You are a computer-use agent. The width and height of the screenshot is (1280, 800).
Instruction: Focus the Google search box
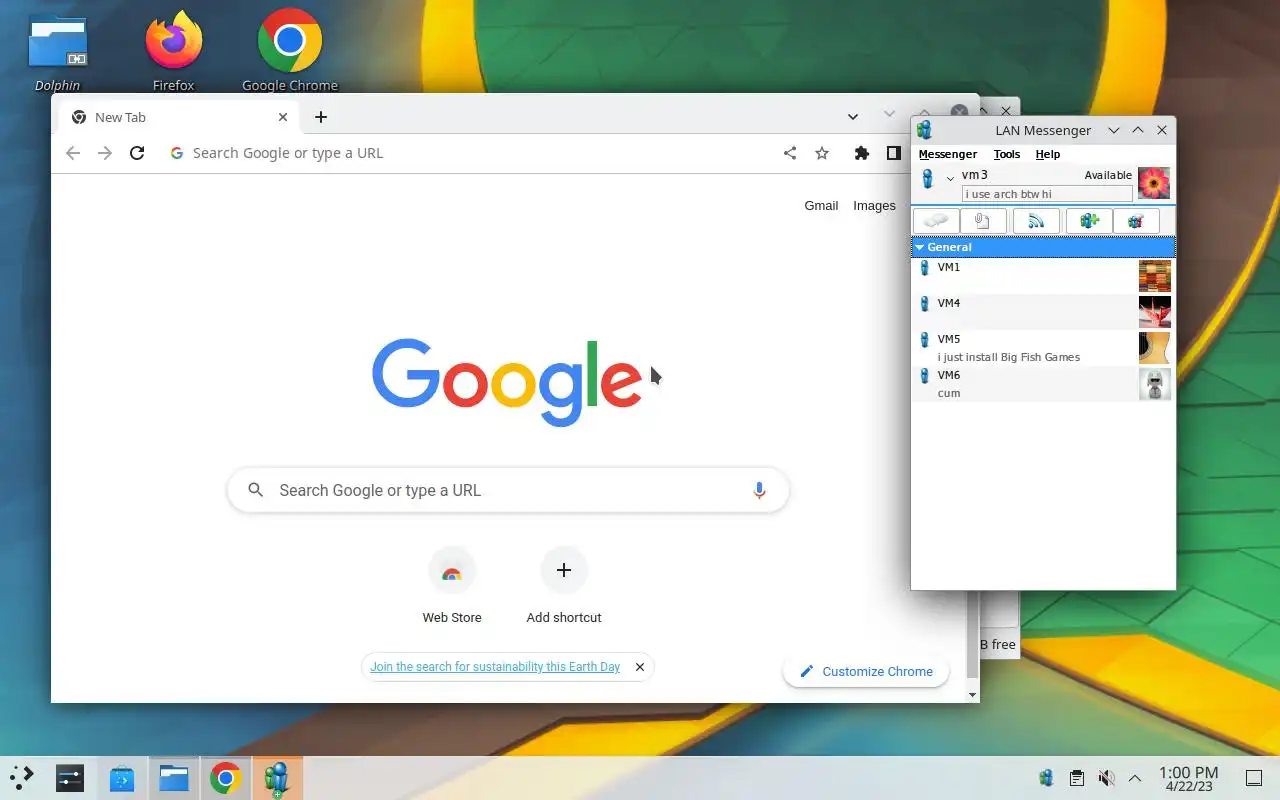tap(508, 490)
